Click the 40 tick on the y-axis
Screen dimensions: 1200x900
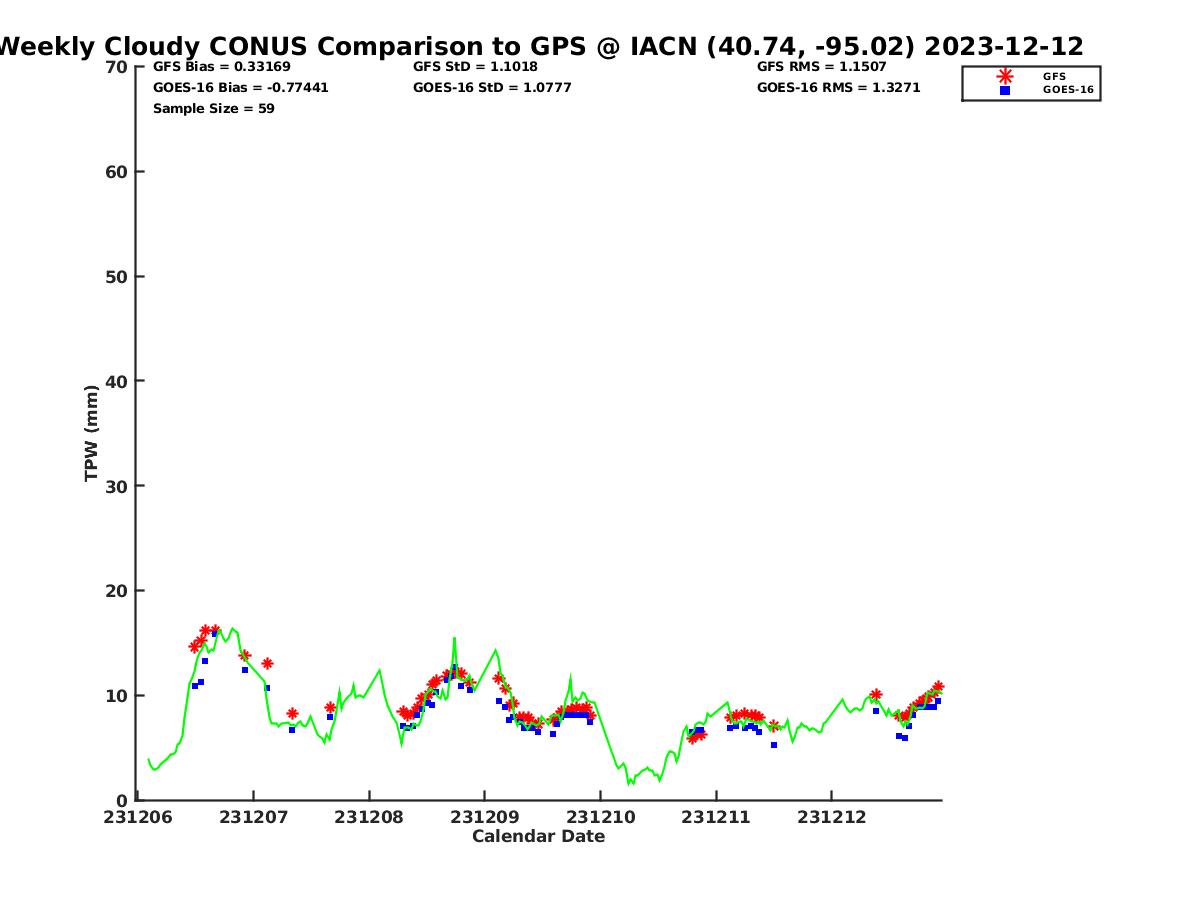[x=116, y=381]
